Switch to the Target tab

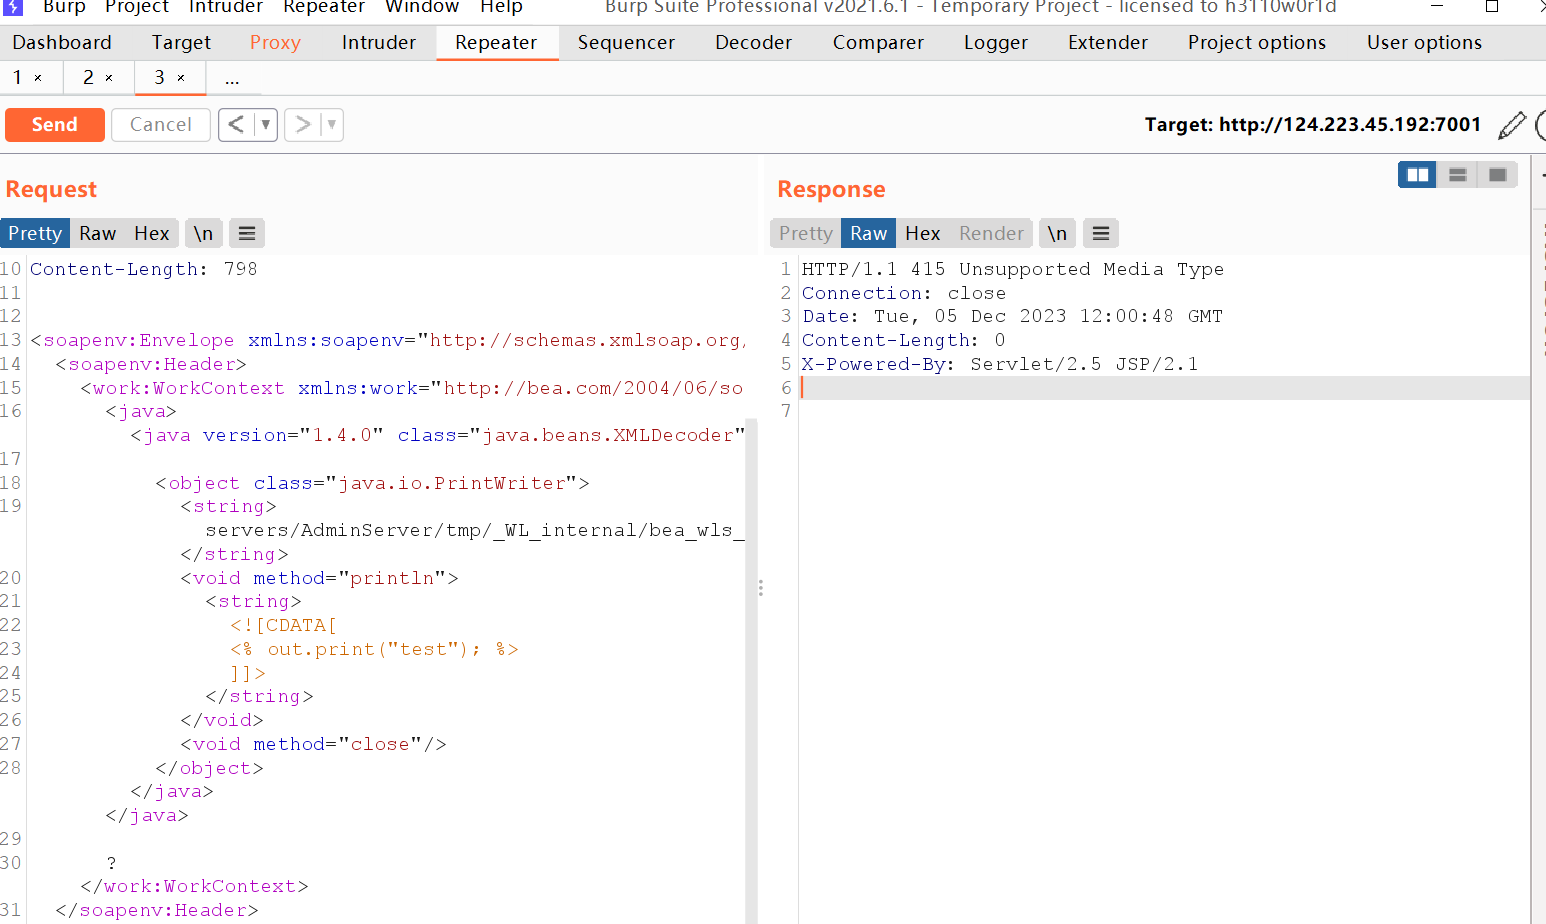181,43
